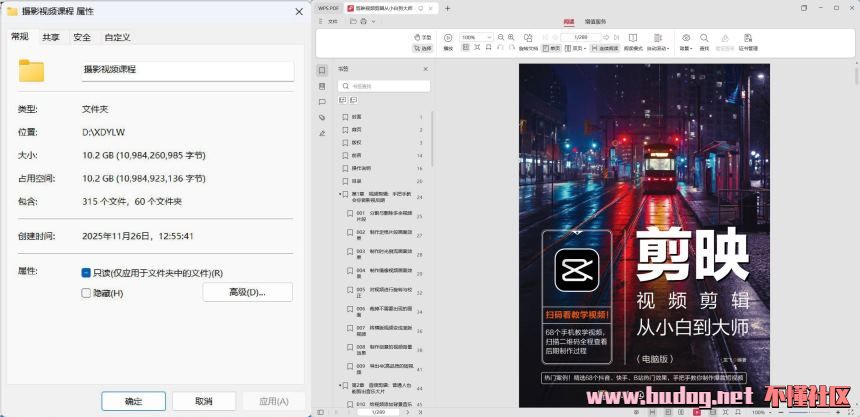This screenshot has height=417, width=860.
Task: Click the bookmark search input field
Action: 385,86
